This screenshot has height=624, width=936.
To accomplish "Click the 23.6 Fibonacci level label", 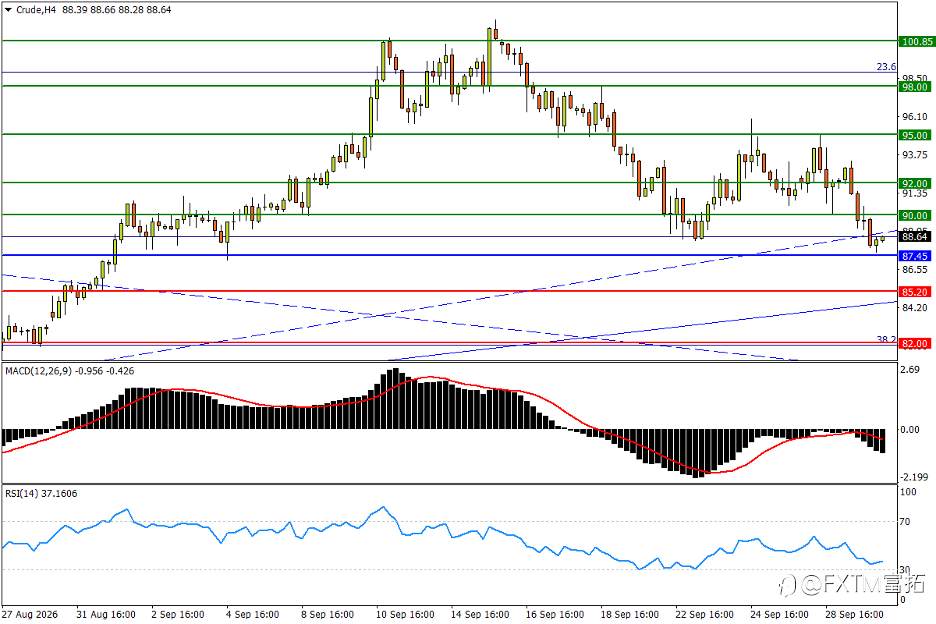I will point(886,67).
